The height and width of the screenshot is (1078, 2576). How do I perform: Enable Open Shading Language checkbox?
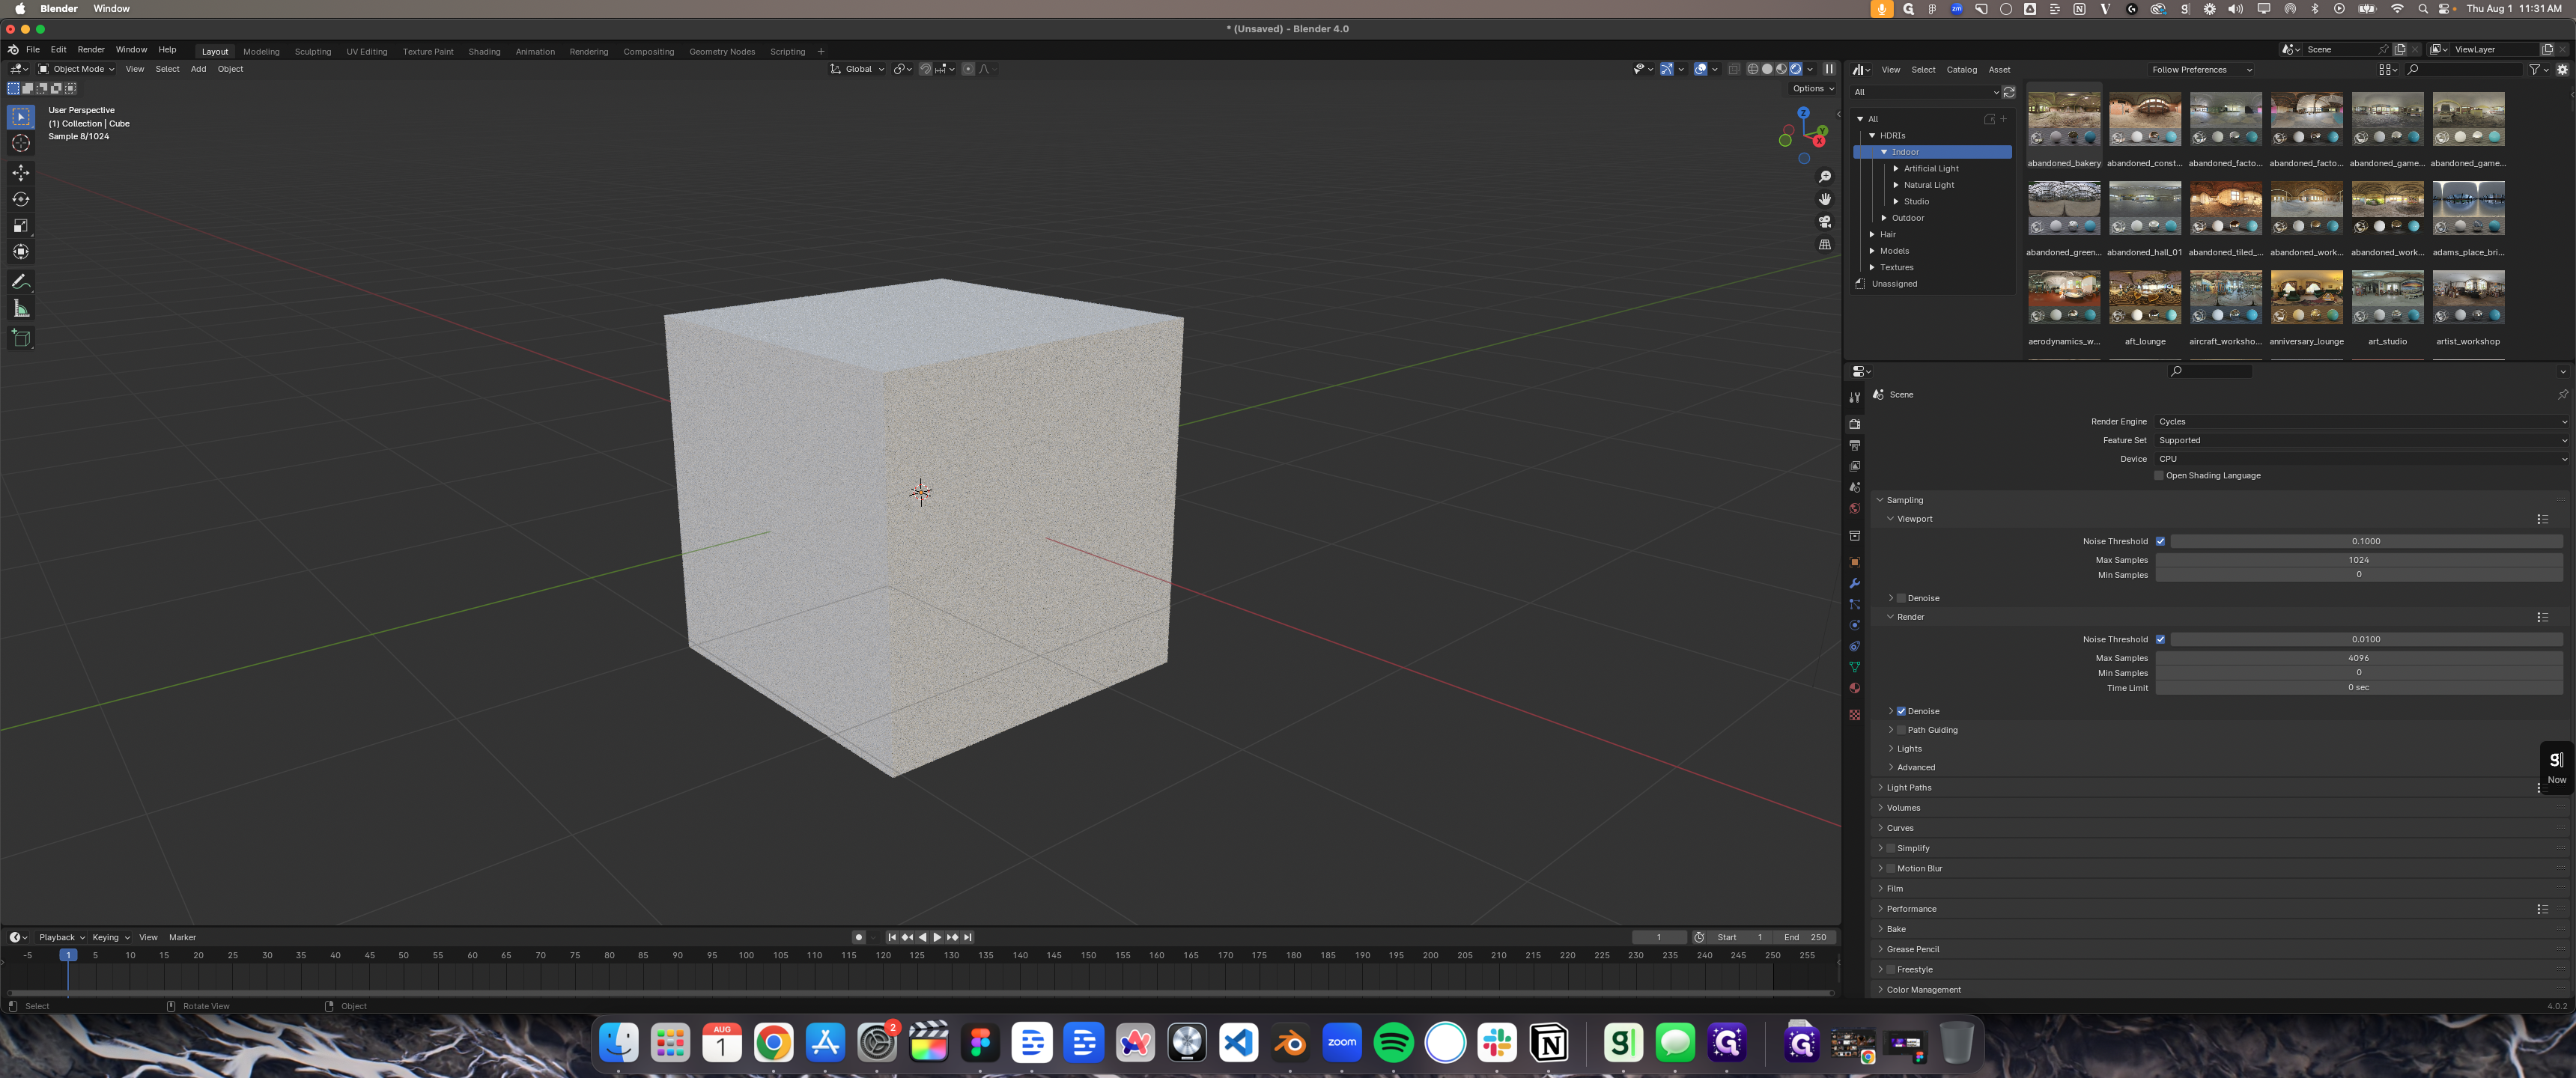pyautogui.click(x=2159, y=476)
